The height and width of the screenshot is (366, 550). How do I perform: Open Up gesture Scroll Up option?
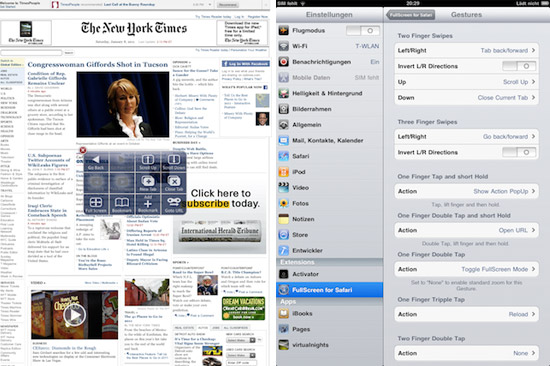pos(466,82)
